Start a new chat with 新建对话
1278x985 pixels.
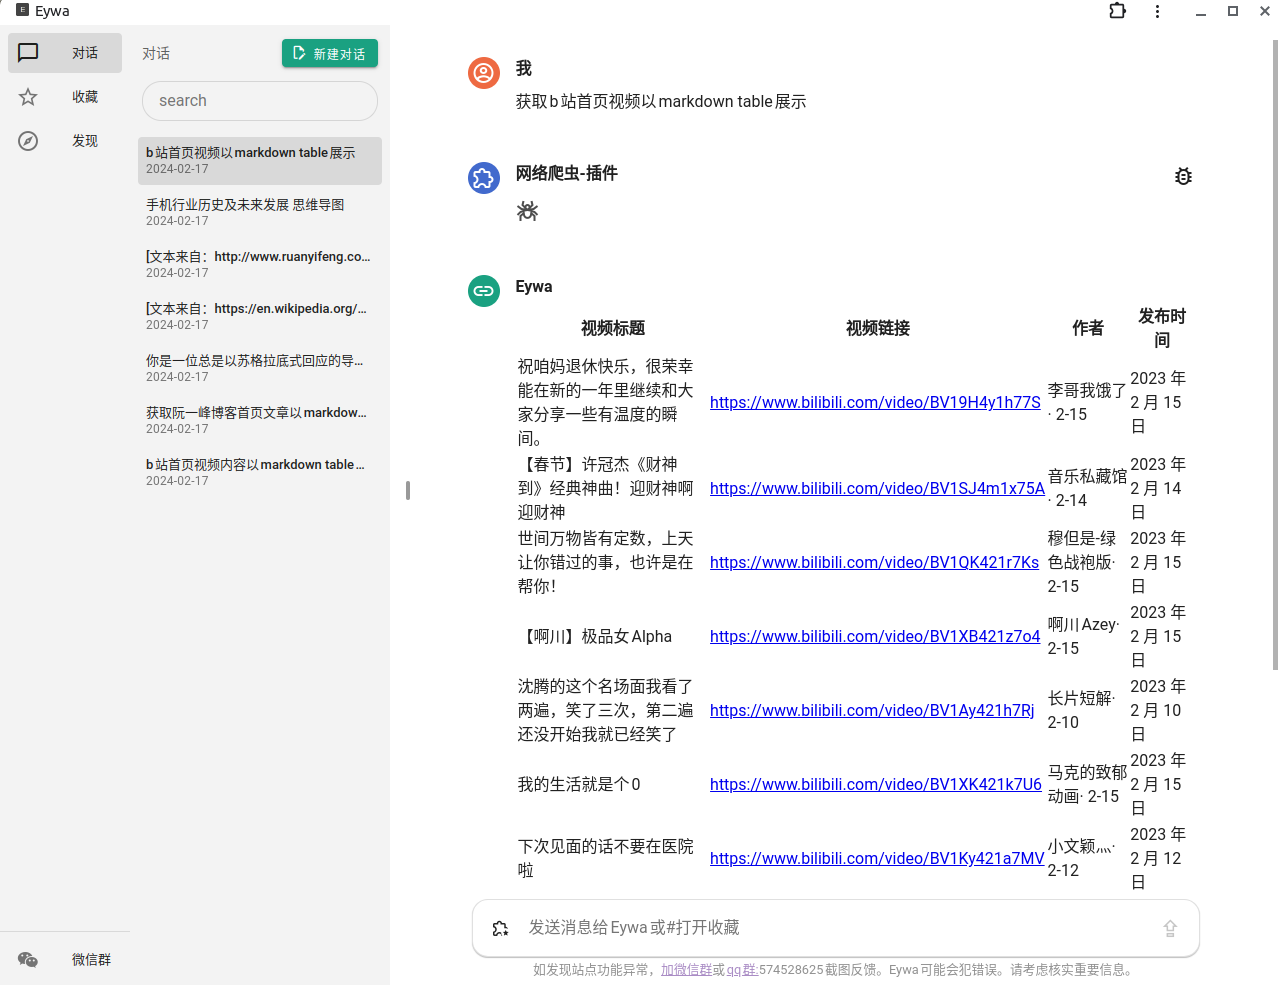click(x=330, y=53)
